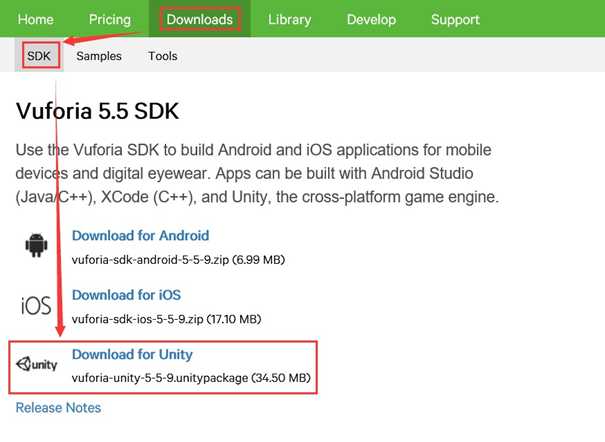Go to the Pricing page
This screenshot has width=605, height=442.
pyautogui.click(x=110, y=19)
